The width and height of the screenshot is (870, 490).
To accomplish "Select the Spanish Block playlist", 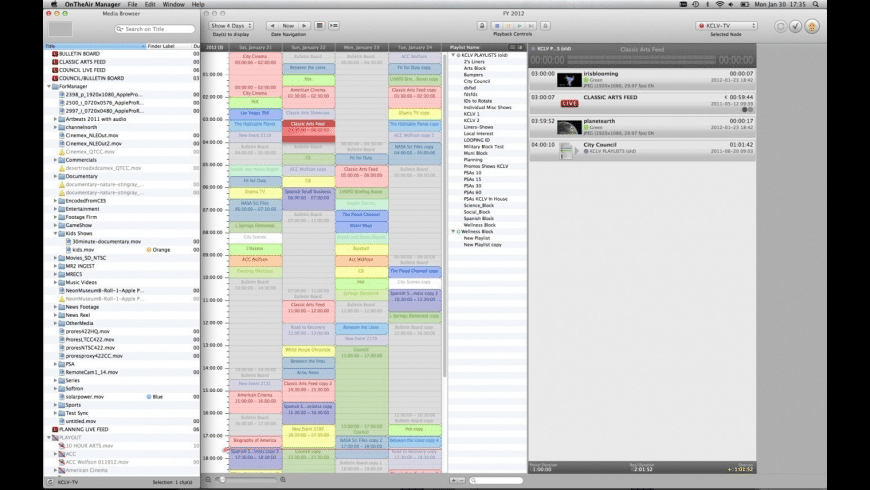I will (478, 218).
